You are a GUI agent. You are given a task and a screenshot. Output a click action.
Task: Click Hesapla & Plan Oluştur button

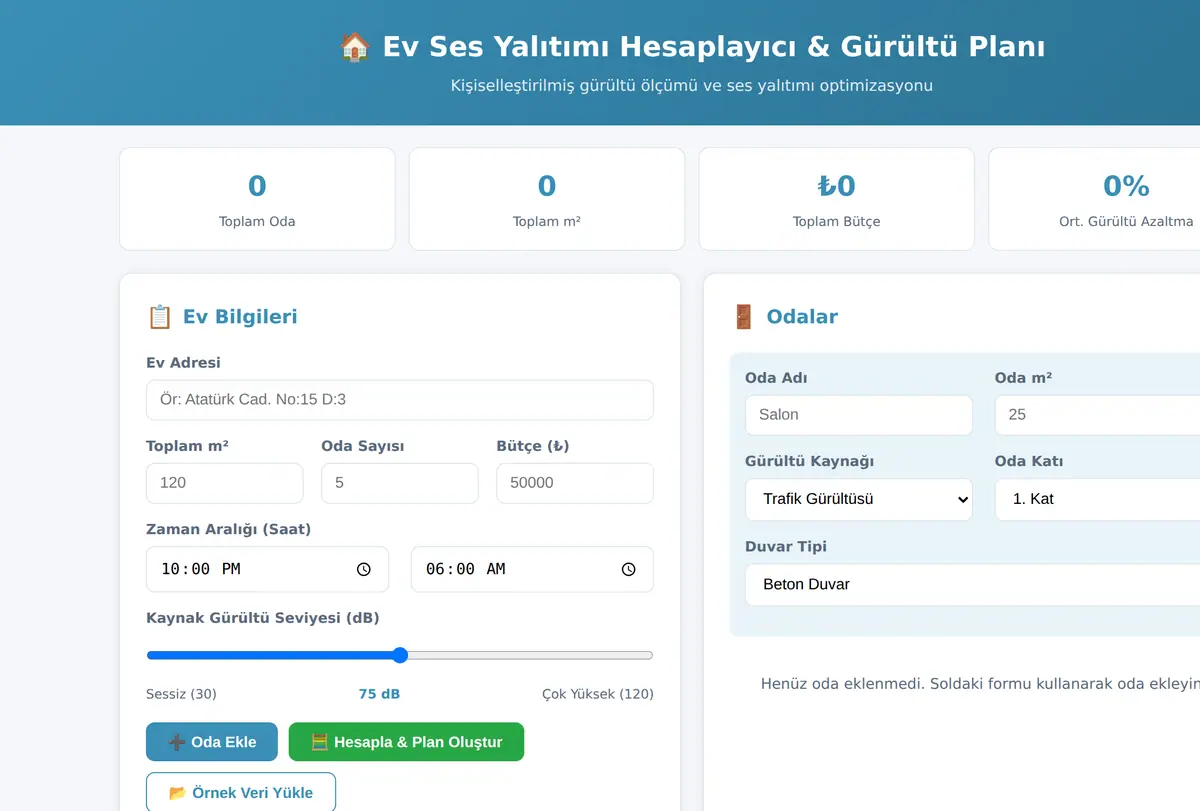406,742
